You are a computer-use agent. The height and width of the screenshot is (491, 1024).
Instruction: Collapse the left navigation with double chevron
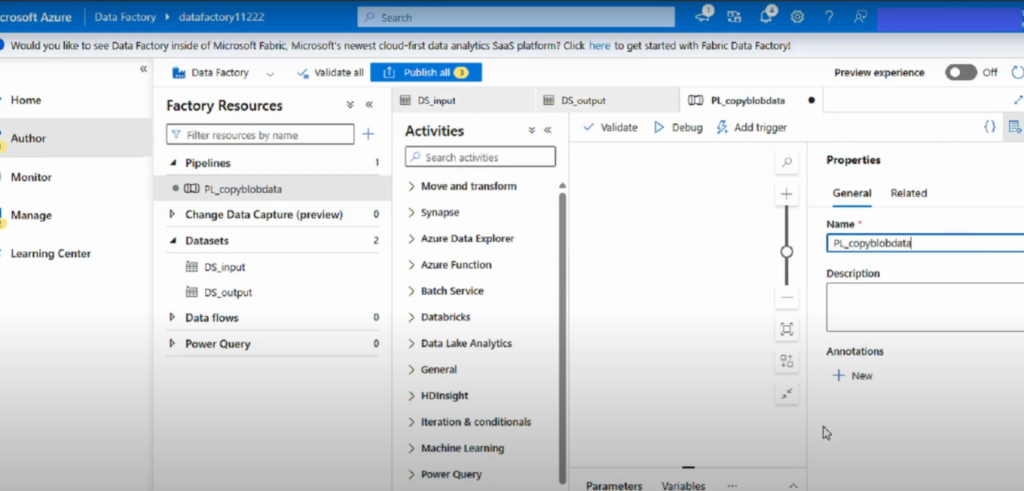click(x=143, y=69)
